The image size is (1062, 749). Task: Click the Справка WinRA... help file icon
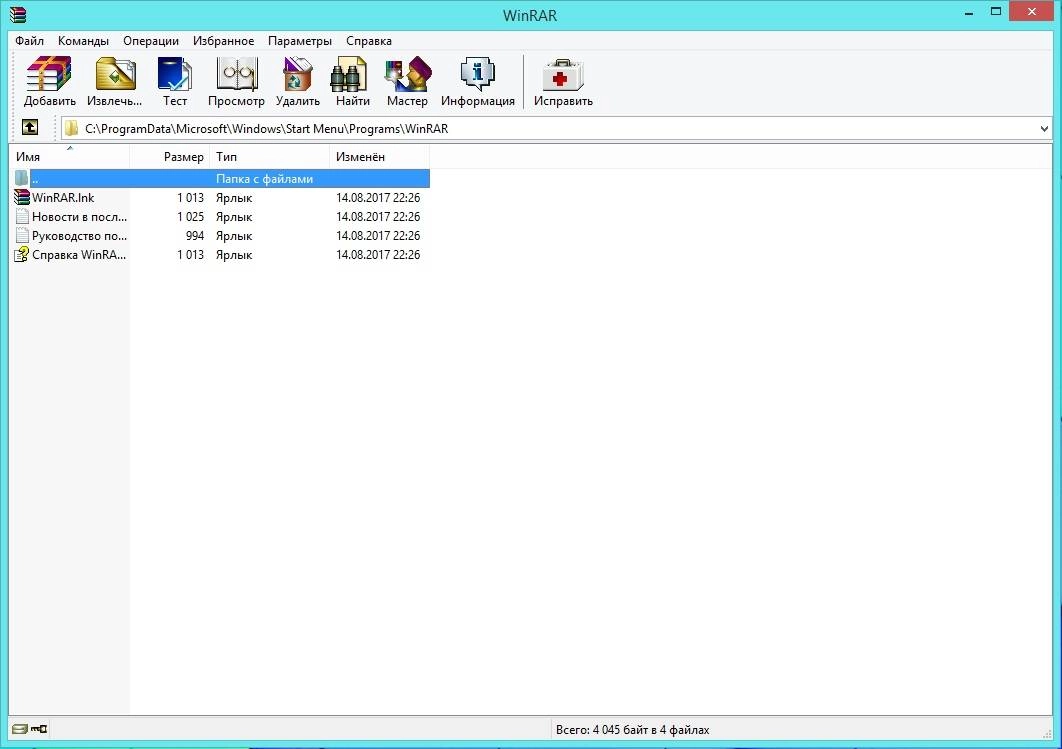click(x=22, y=255)
